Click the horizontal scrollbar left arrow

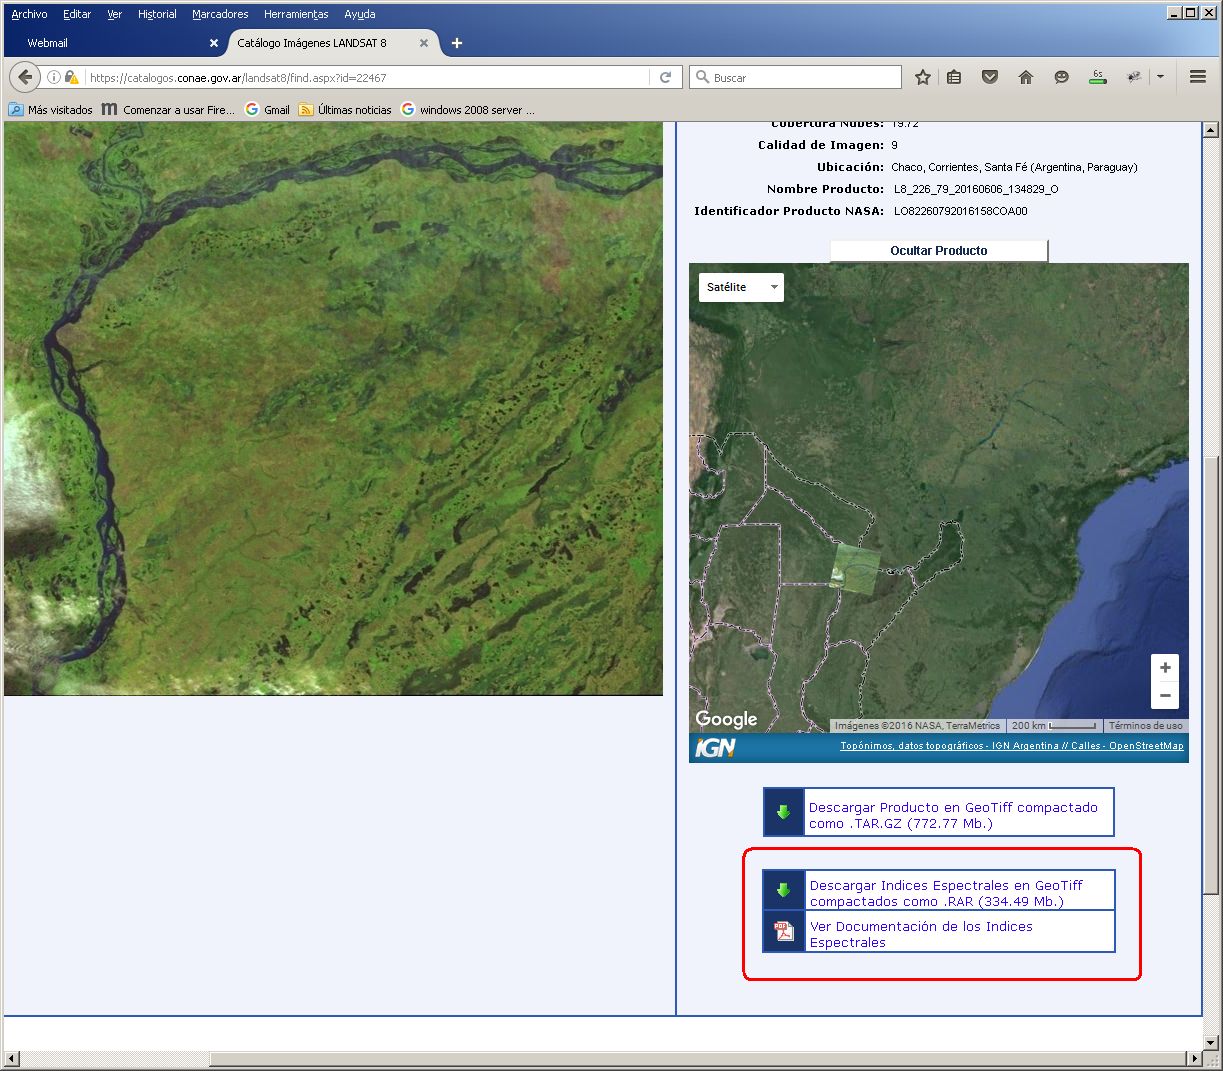(12, 1058)
